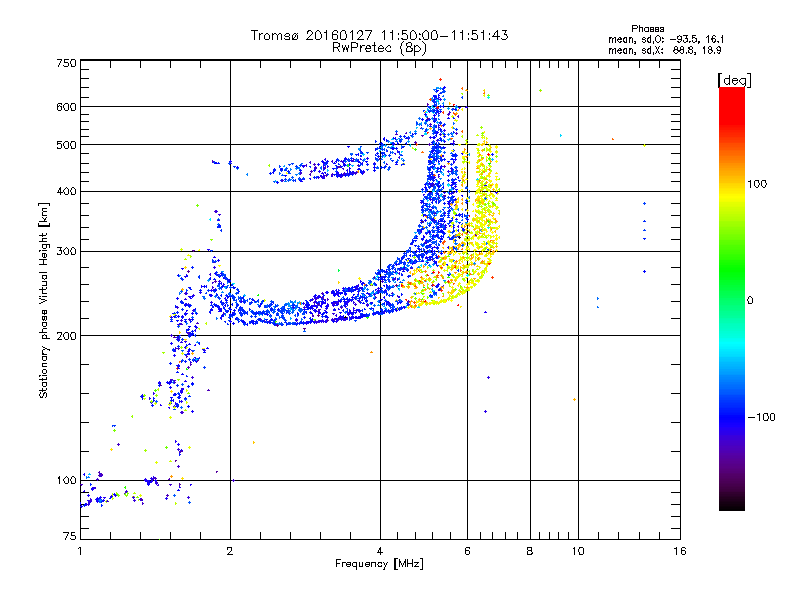Click the y-axis tick label '300'
Viewport: 800px width, 600px height.
click(x=66, y=252)
